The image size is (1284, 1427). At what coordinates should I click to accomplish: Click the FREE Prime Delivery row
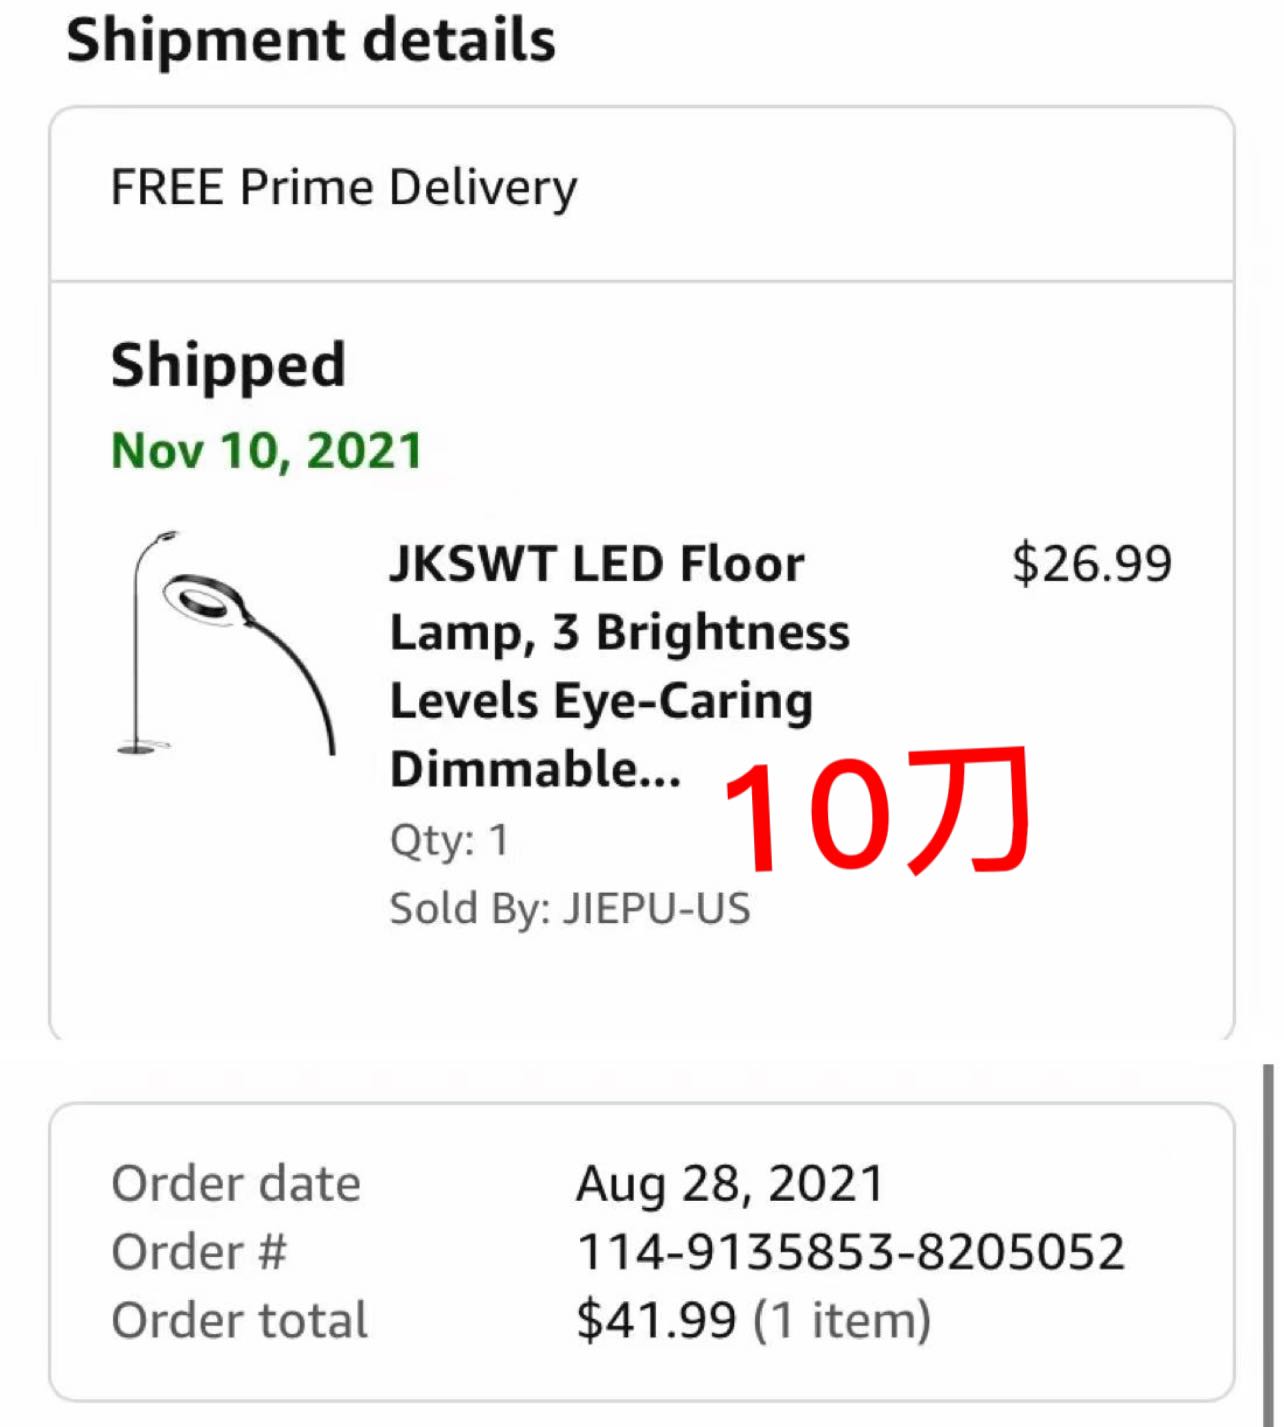[344, 188]
